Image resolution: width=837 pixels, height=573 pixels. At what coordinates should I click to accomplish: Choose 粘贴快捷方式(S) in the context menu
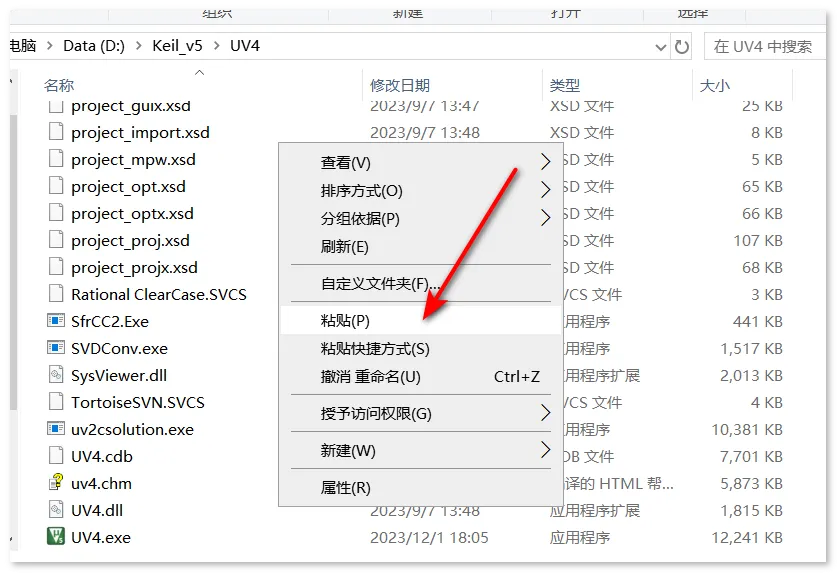click(421, 348)
